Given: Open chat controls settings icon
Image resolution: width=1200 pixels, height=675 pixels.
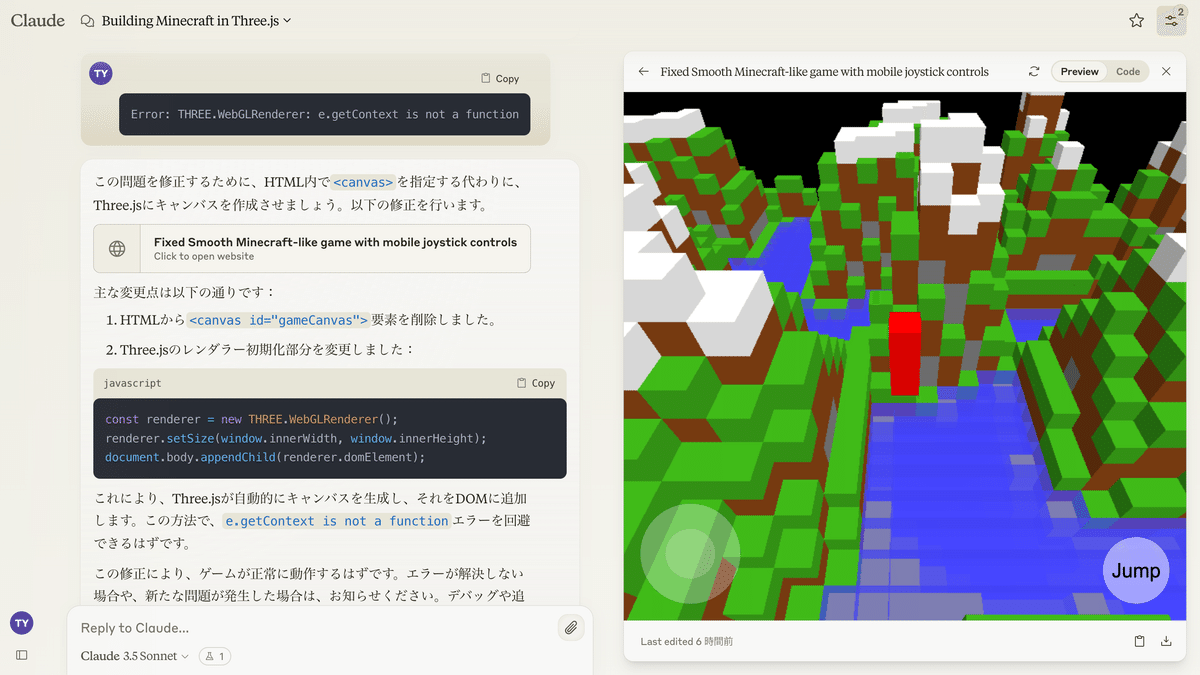Looking at the screenshot, I should 1171,20.
